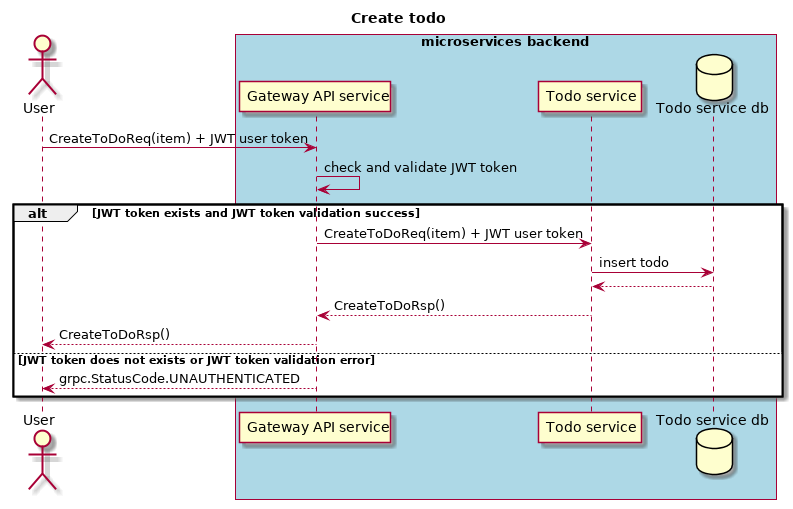Select the JWT validation error condition text
This screenshot has width=793, height=509.
[x=196, y=359]
